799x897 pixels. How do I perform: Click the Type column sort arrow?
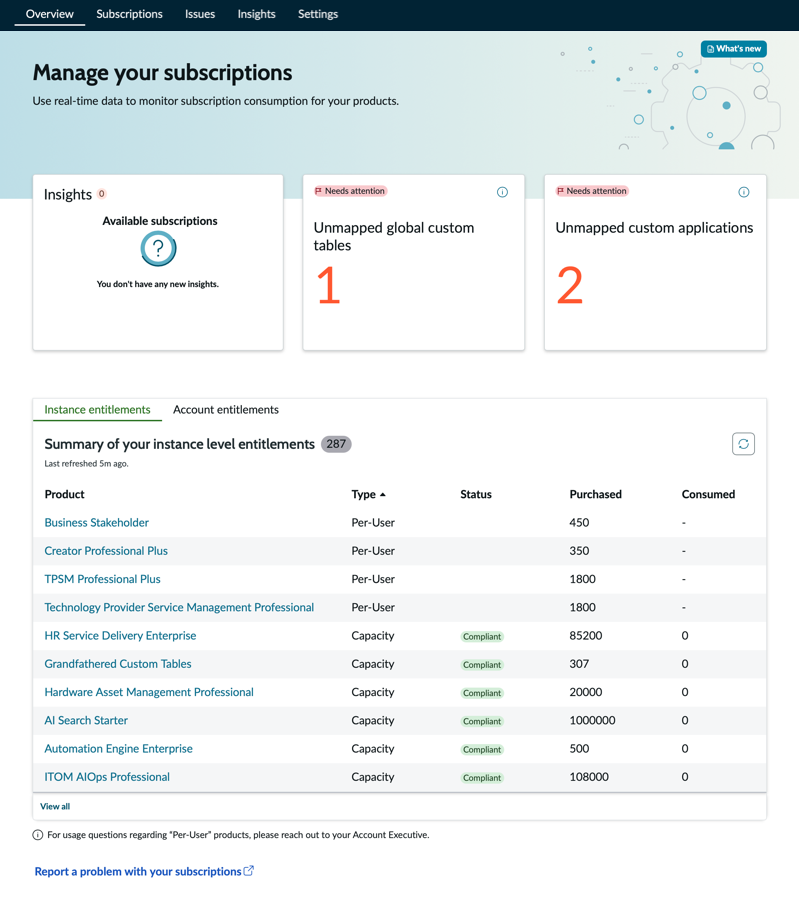coord(383,495)
